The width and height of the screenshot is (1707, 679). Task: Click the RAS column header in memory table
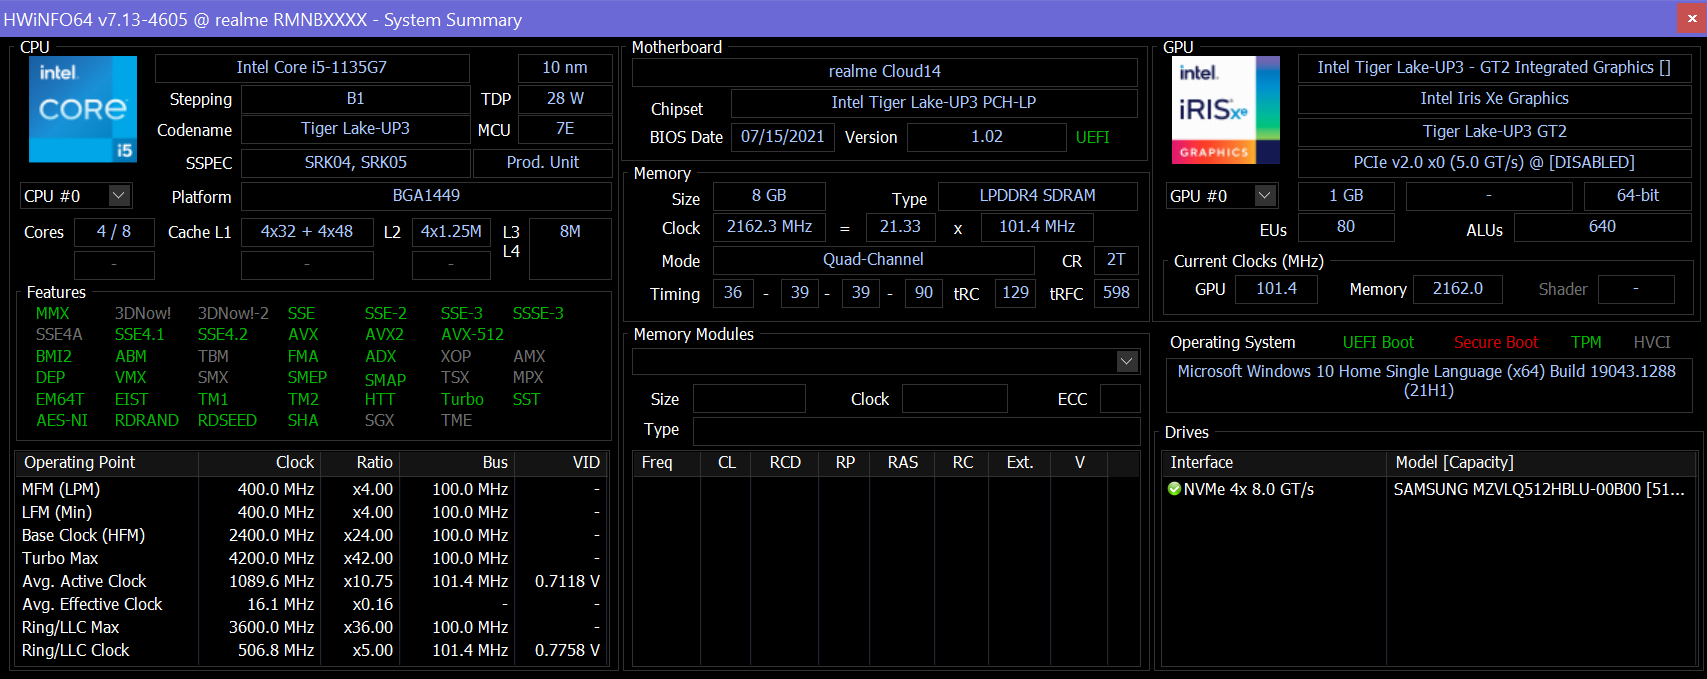(x=903, y=463)
